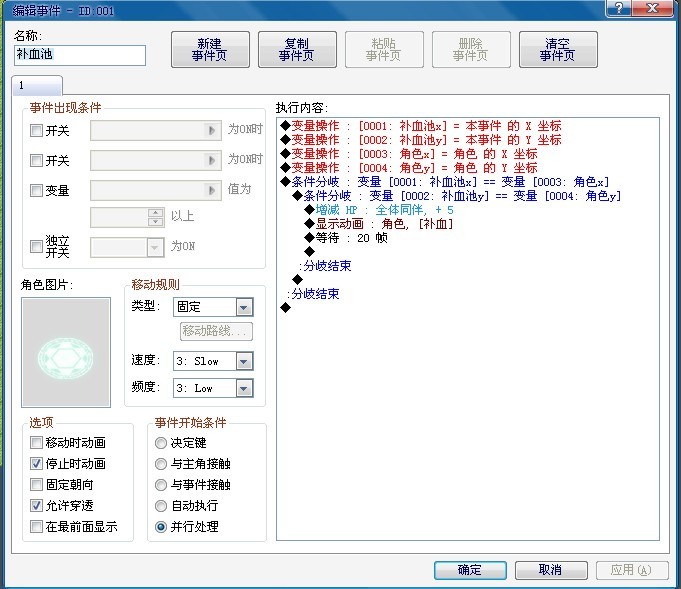
Task: Enable the 变量 condition checkbox
Action: coord(36,190)
